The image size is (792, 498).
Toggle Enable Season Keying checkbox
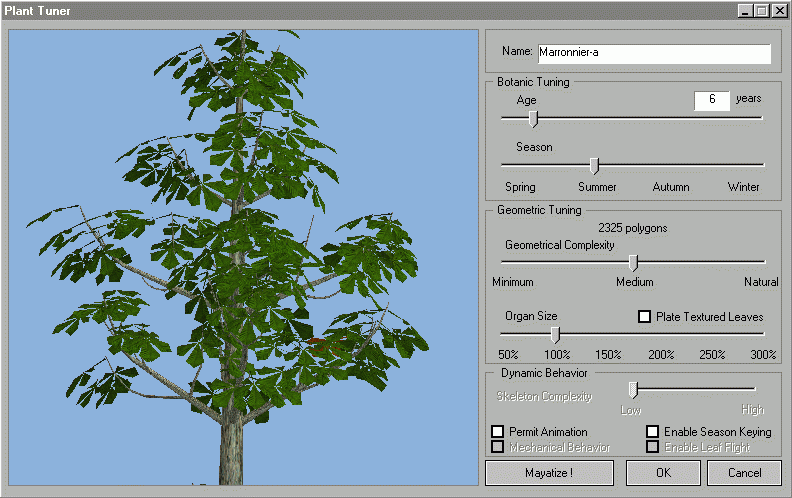tap(653, 431)
